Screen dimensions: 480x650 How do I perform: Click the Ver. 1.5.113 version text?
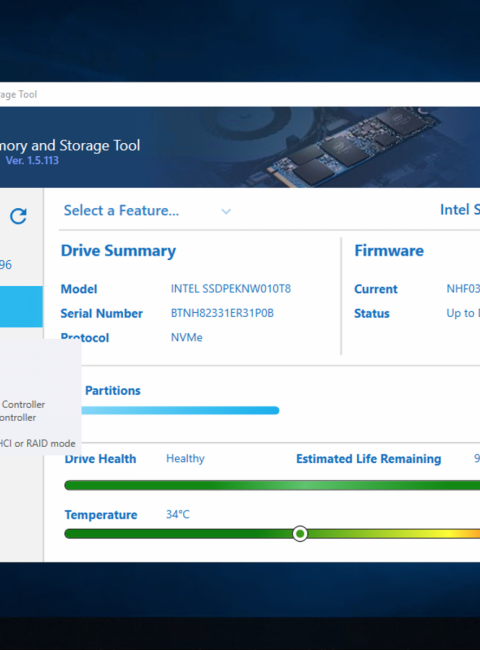coord(32,160)
